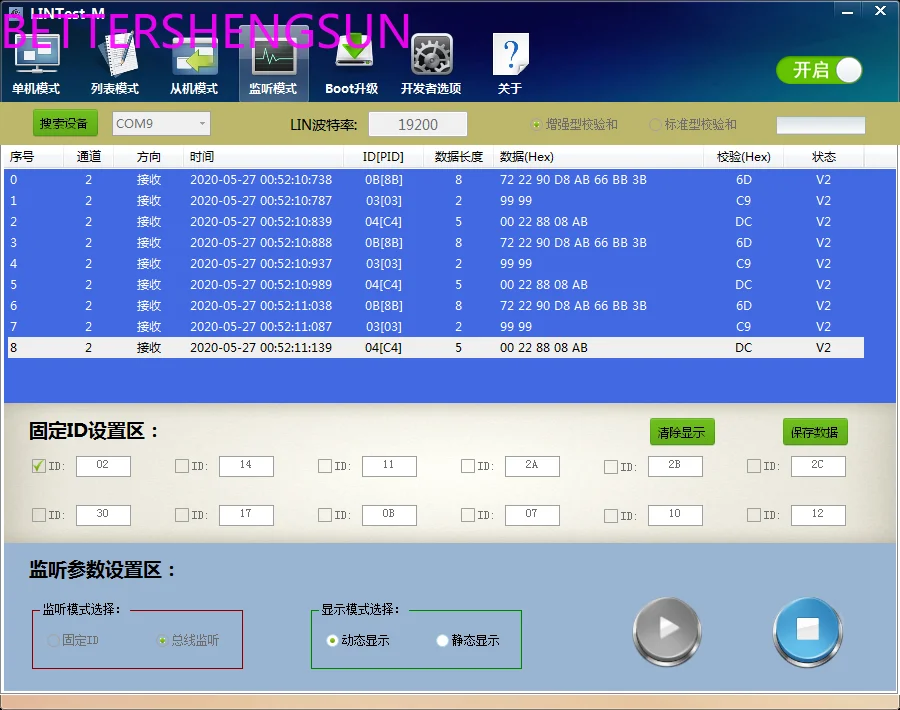Viewport: 900px width, 710px height.
Task: Select row with time 00:52:10:787
Action: point(436,200)
